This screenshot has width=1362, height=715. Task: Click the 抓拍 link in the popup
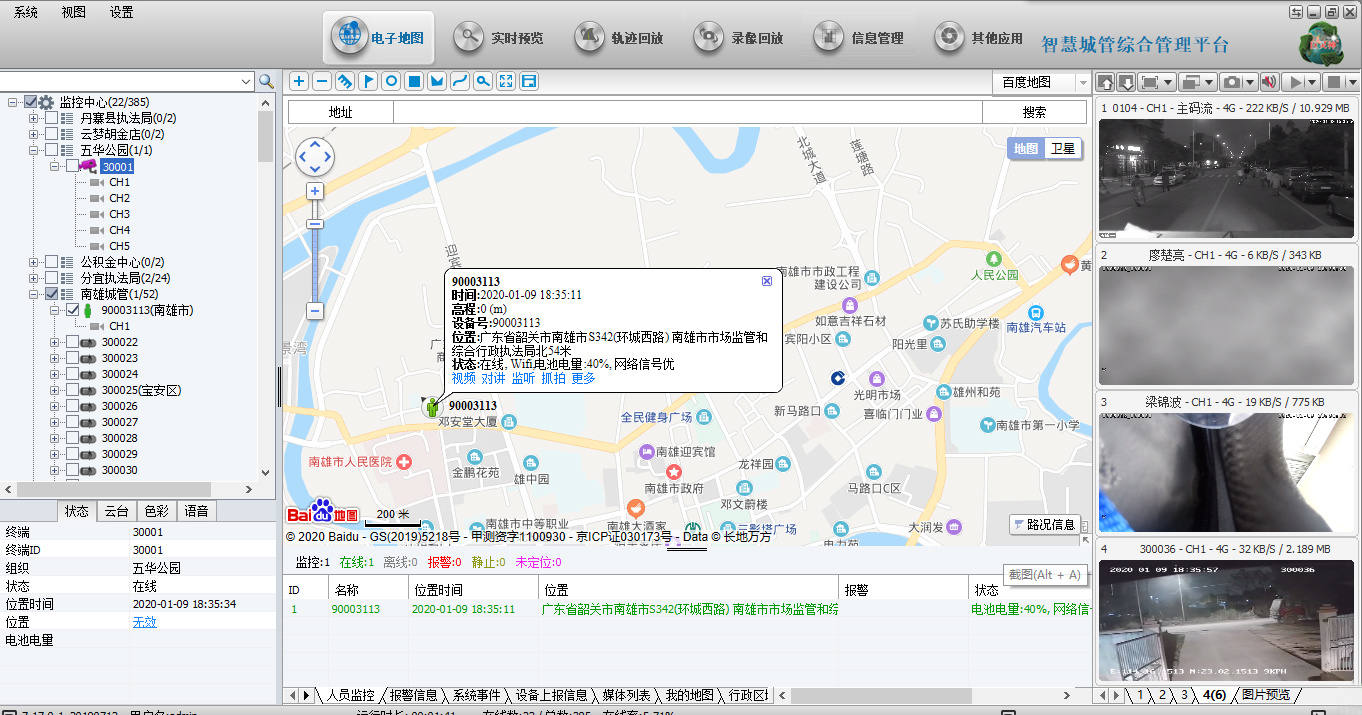[x=554, y=378]
